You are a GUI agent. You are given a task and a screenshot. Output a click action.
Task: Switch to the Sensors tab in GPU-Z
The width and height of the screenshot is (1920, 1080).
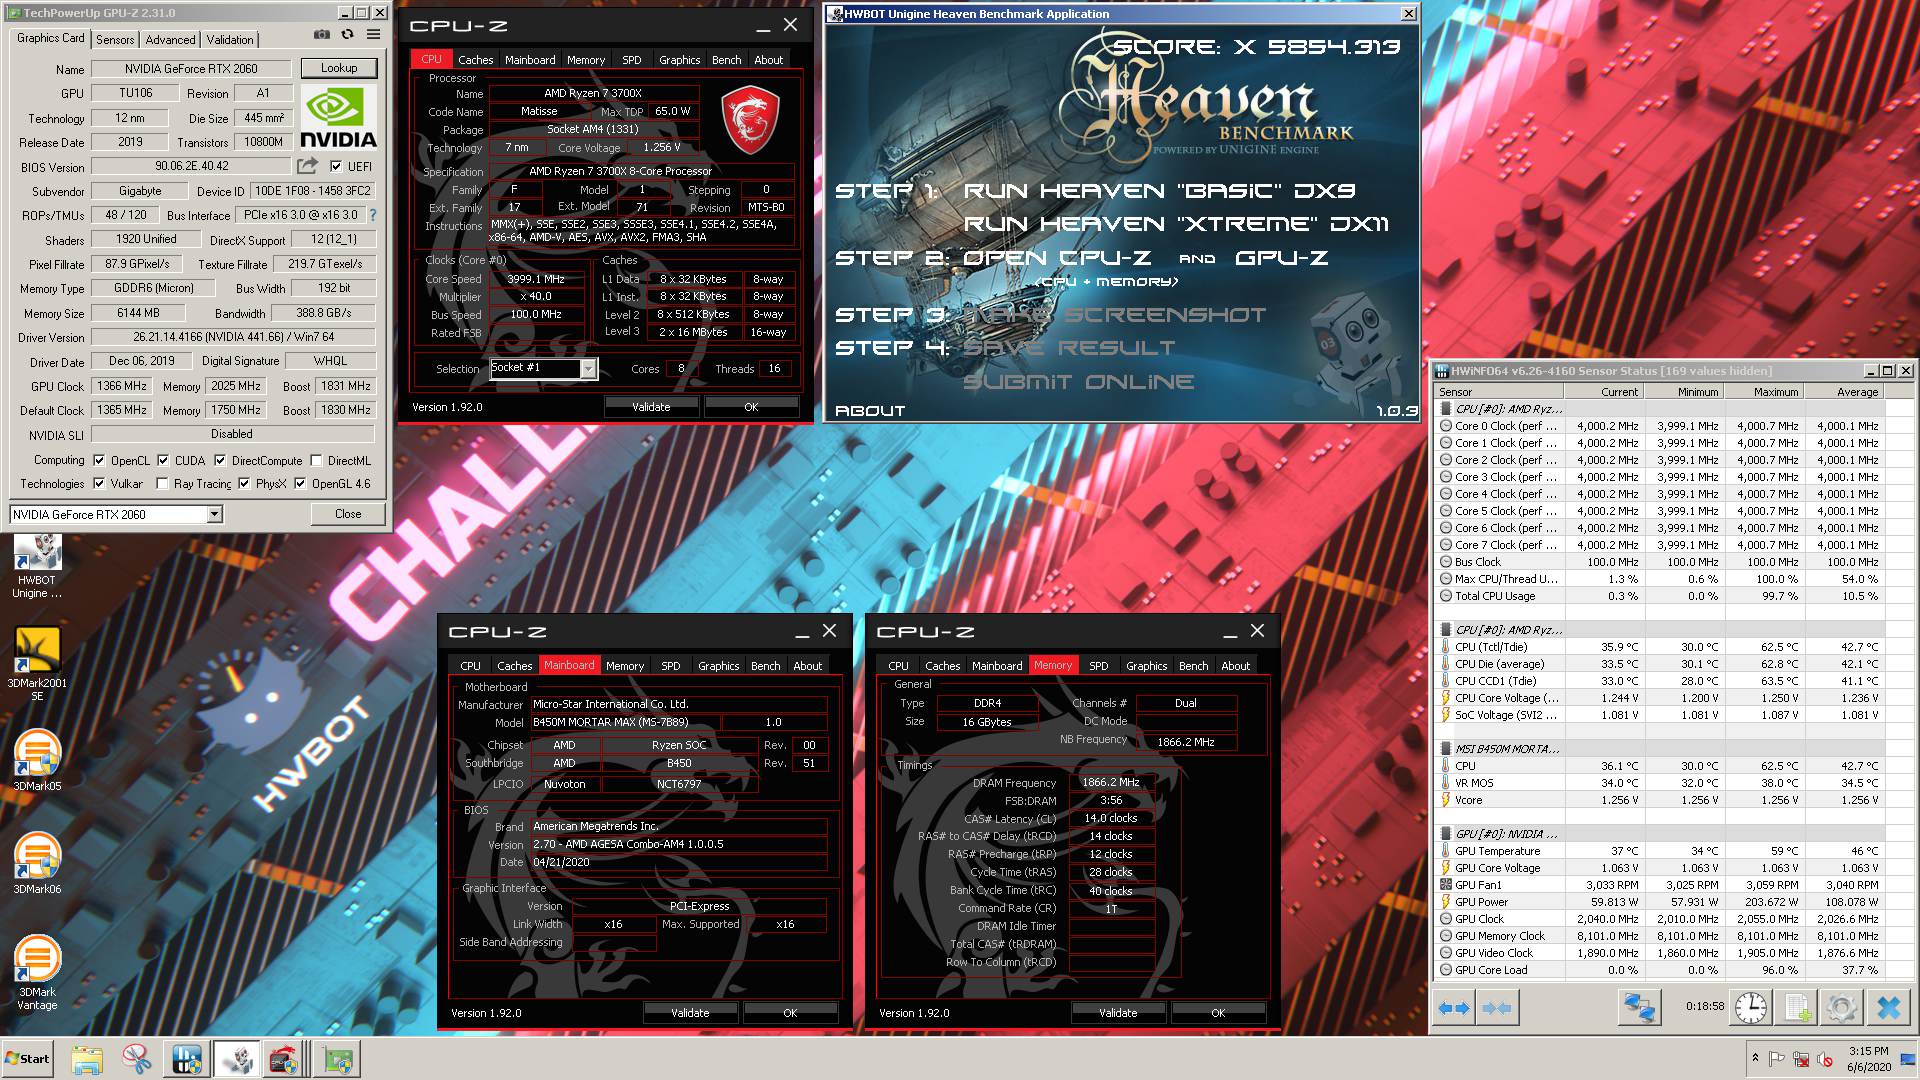point(115,40)
